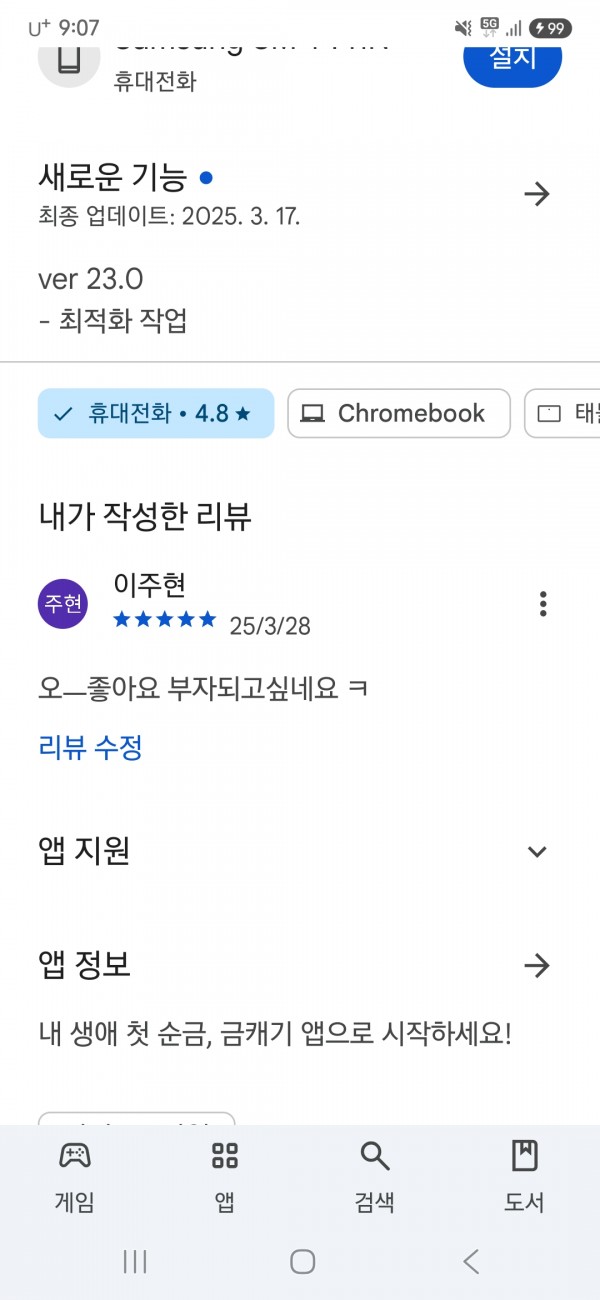
Task: Tap the 리뷰 수정 link
Action: pos(90,747)
